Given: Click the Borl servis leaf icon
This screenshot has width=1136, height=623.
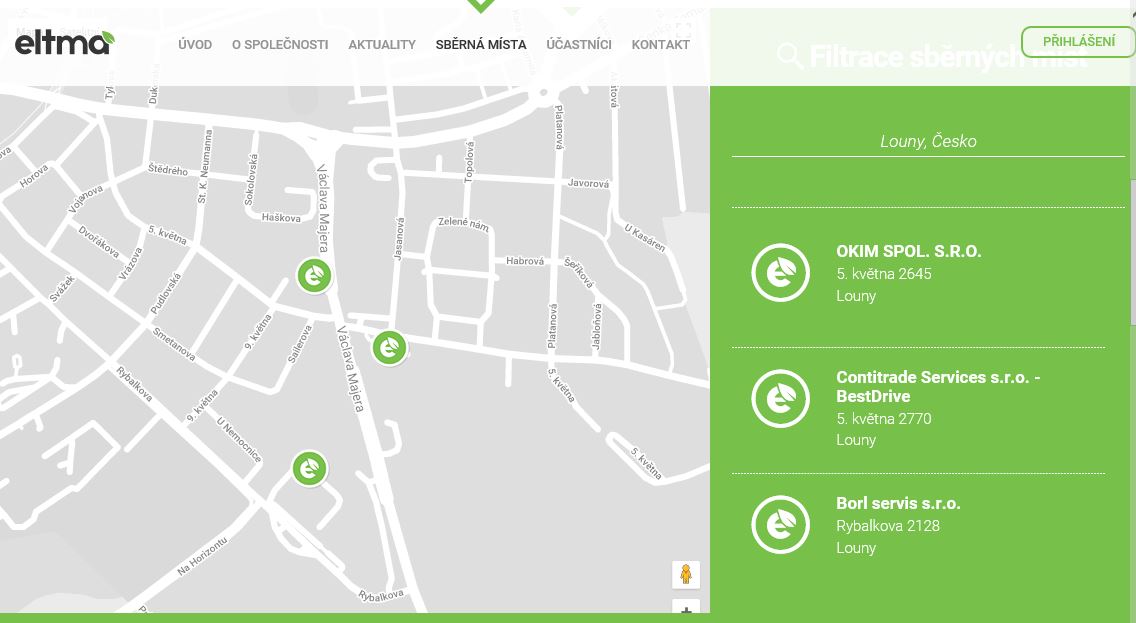Looking at the screenshot, I should coord(780,524).
